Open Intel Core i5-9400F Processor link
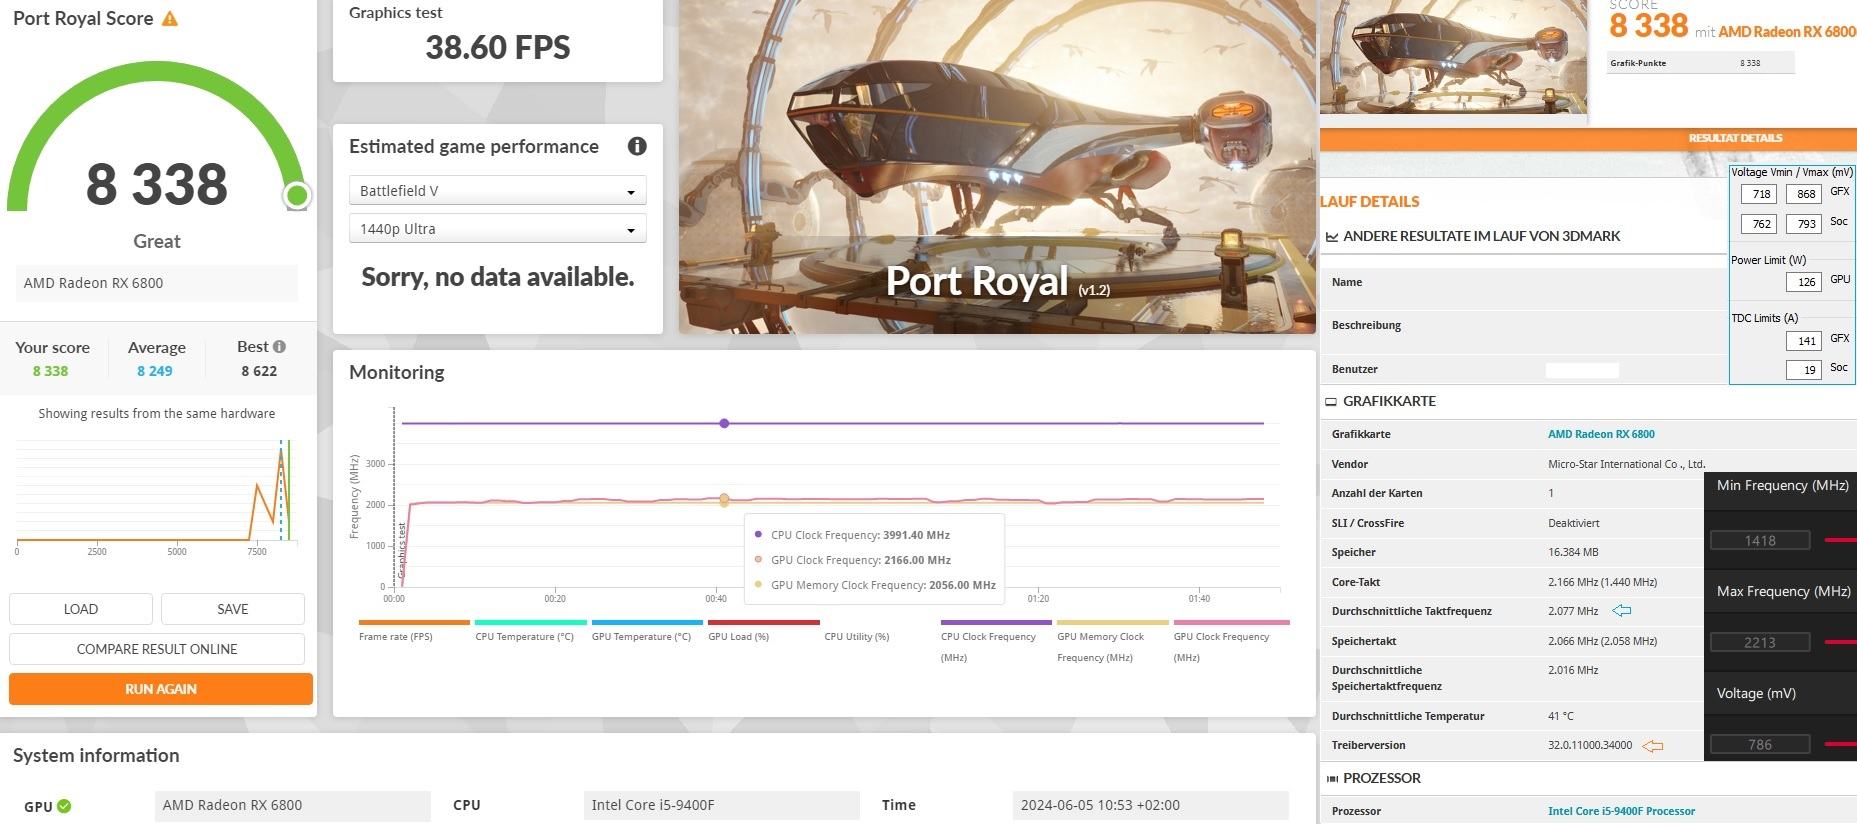Viewport: 1857px width, 827px height. (x=1621, y=811)
